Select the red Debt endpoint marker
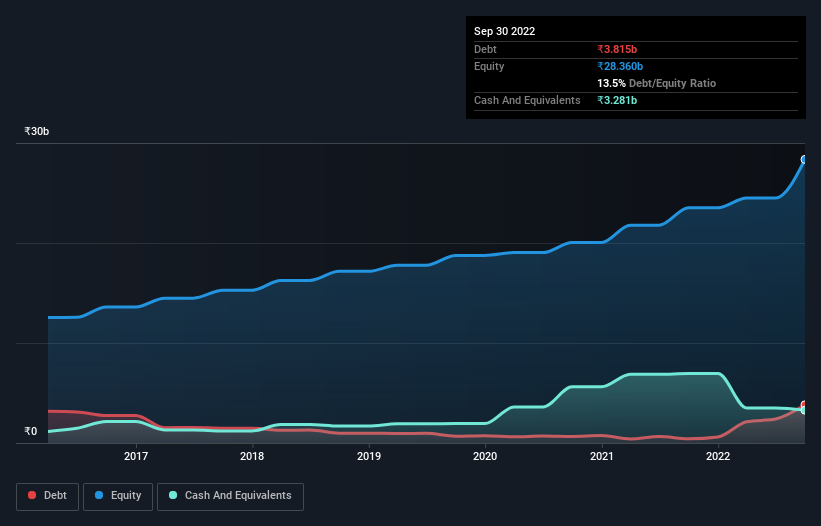821x526 pixels. point(804,405)
